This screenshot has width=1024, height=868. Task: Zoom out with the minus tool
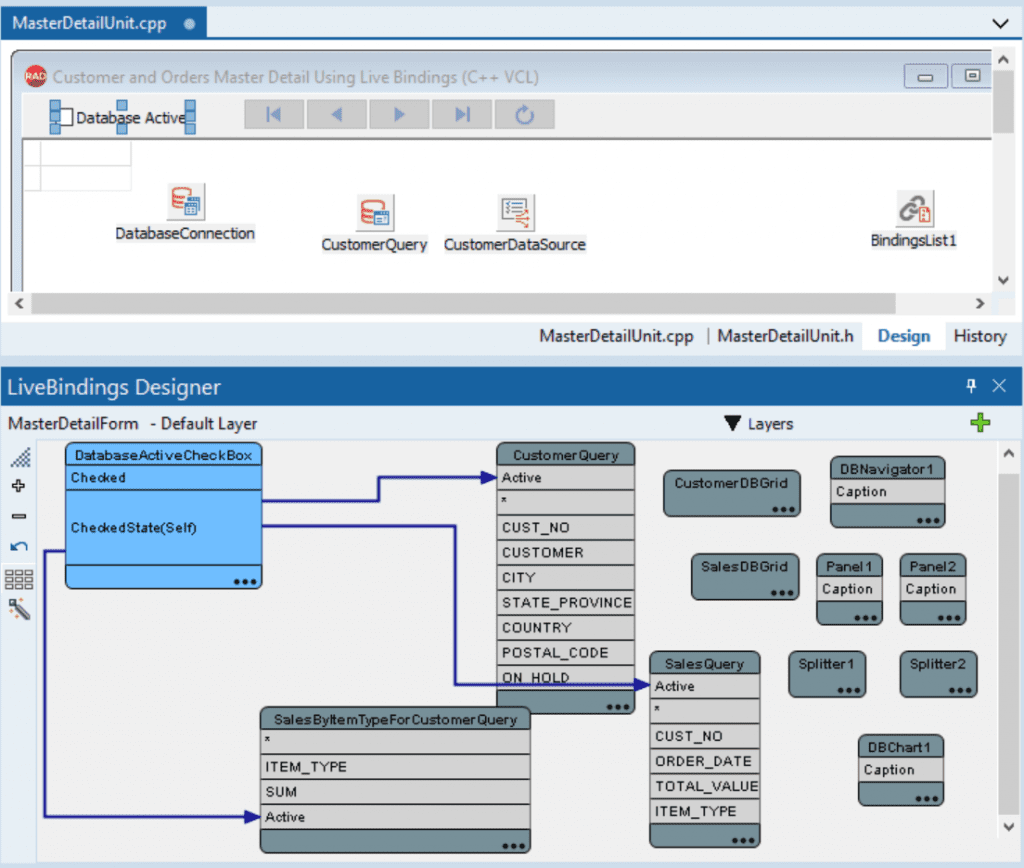pos(19,517)
